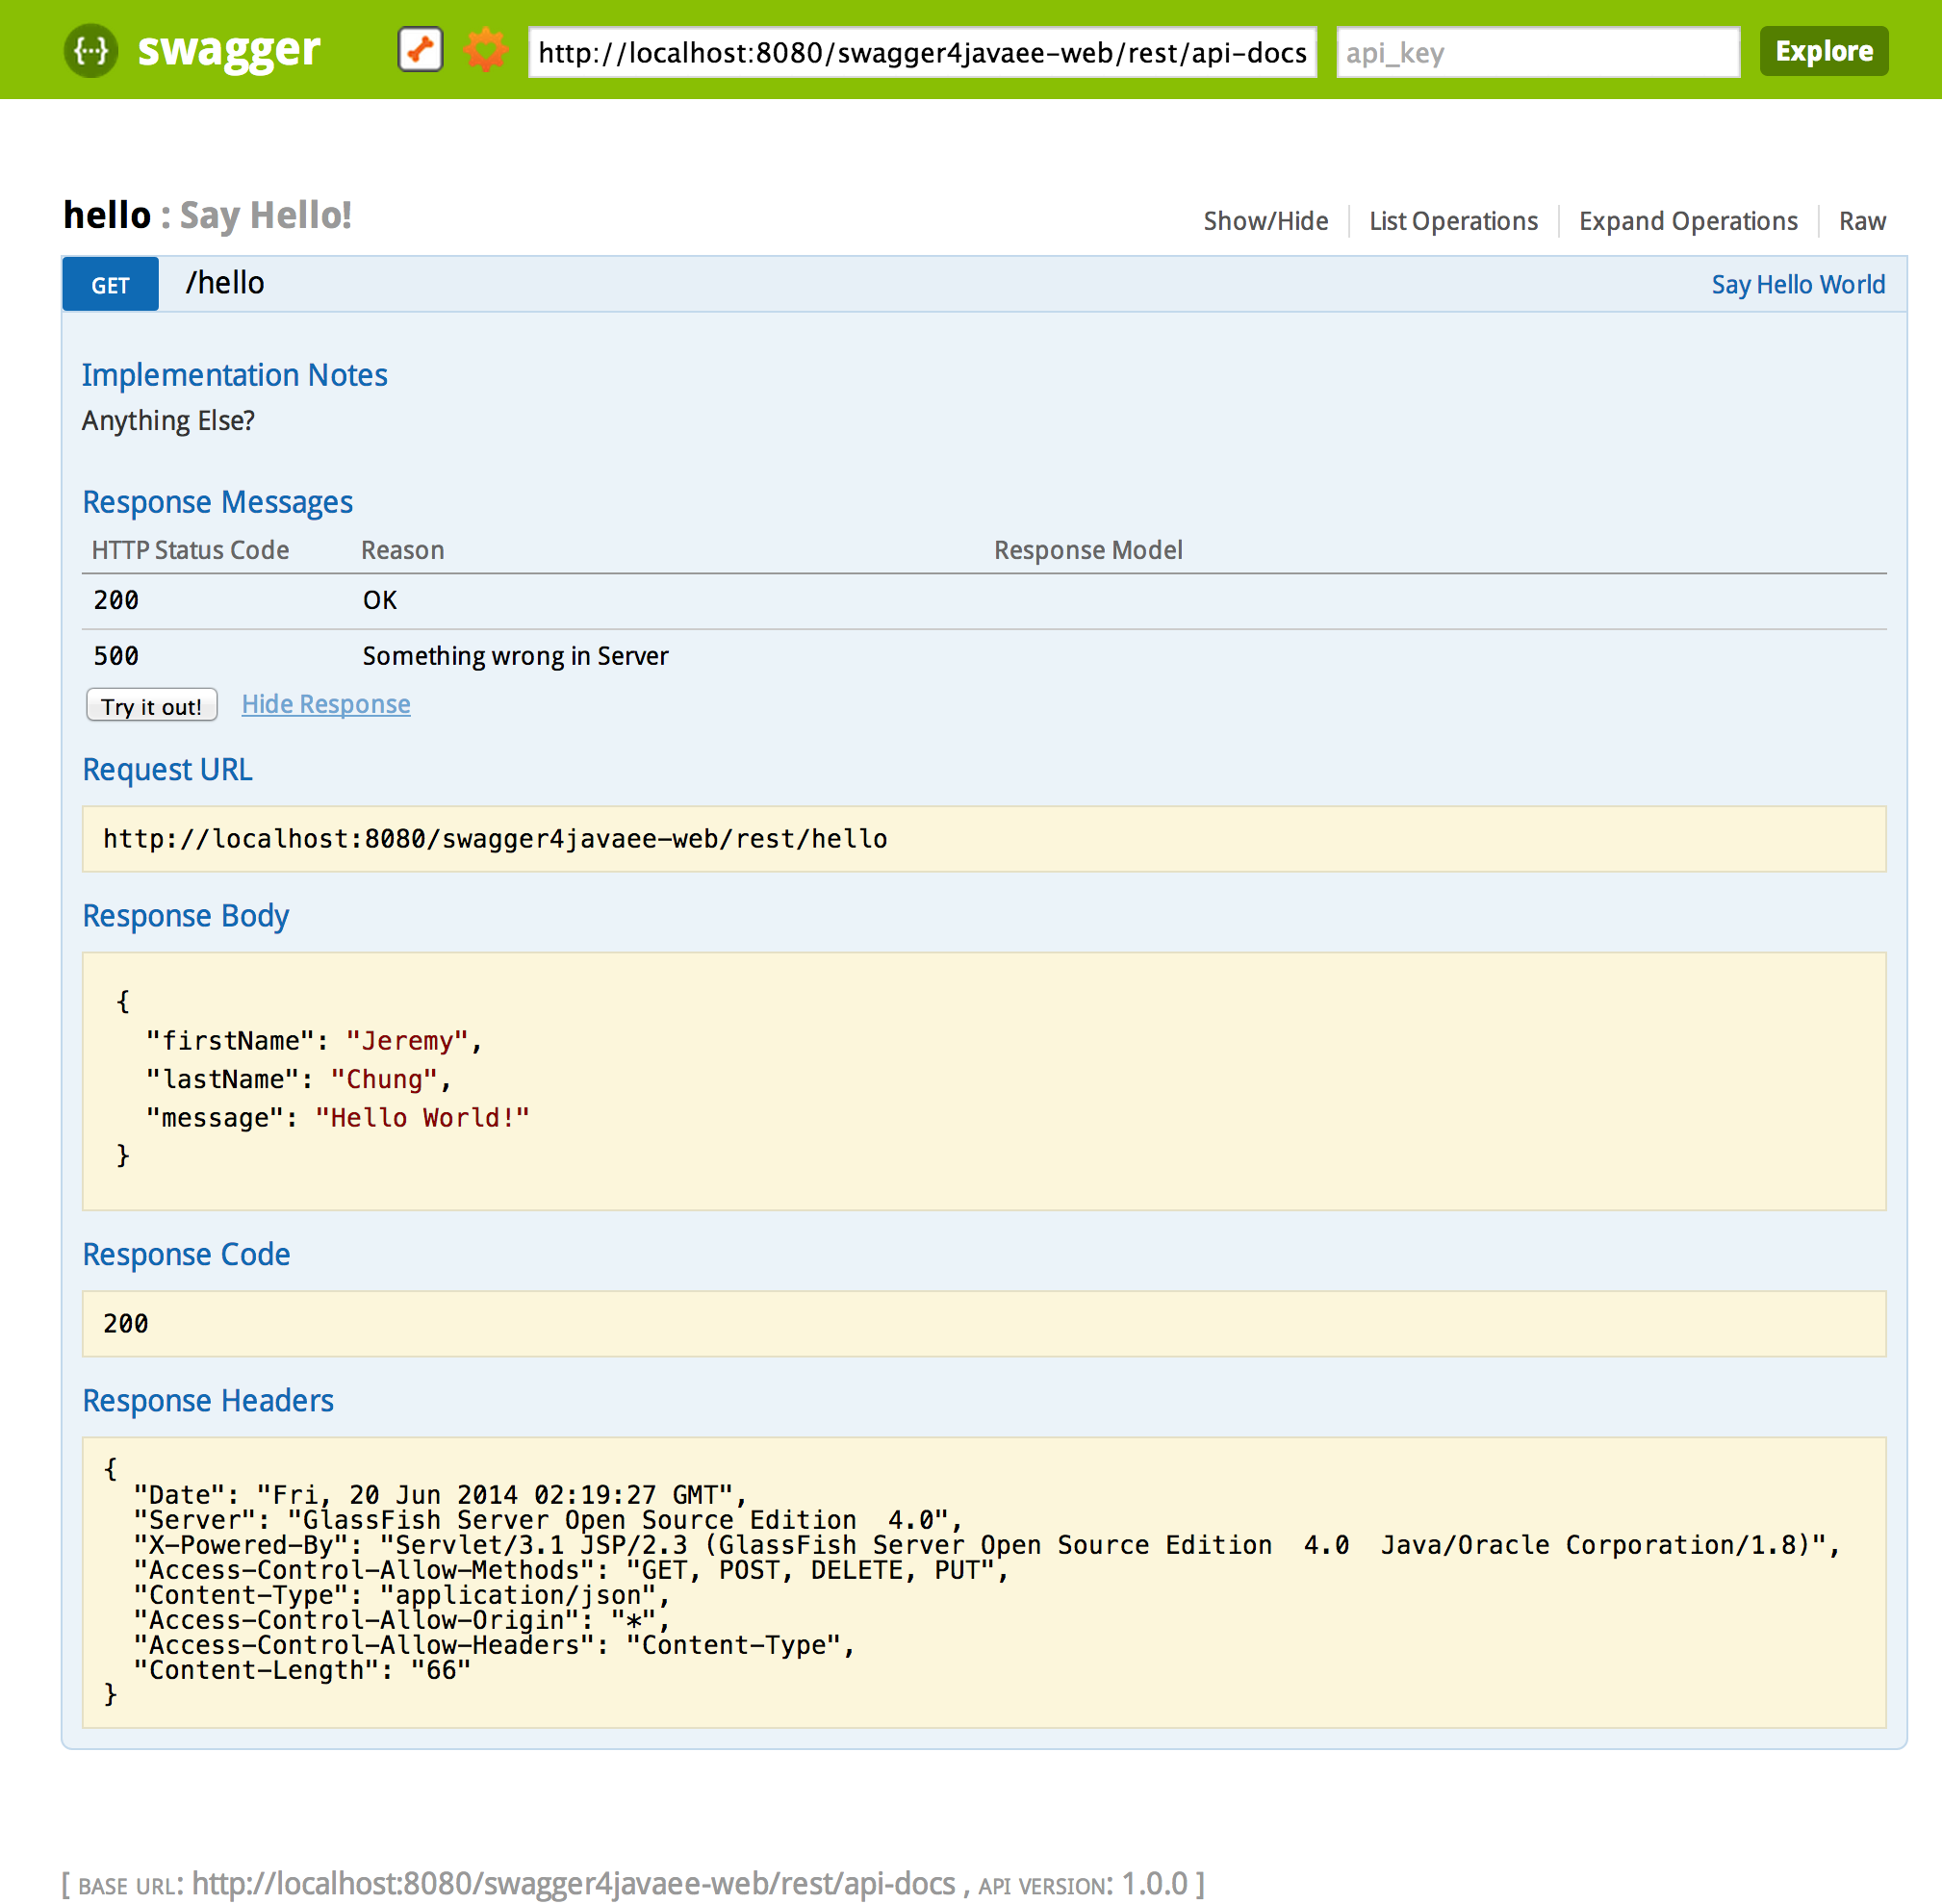Toggle the hello resource heading
Image resolution: width=1942 pixels, height=1904 pixels.
point(107,215)
